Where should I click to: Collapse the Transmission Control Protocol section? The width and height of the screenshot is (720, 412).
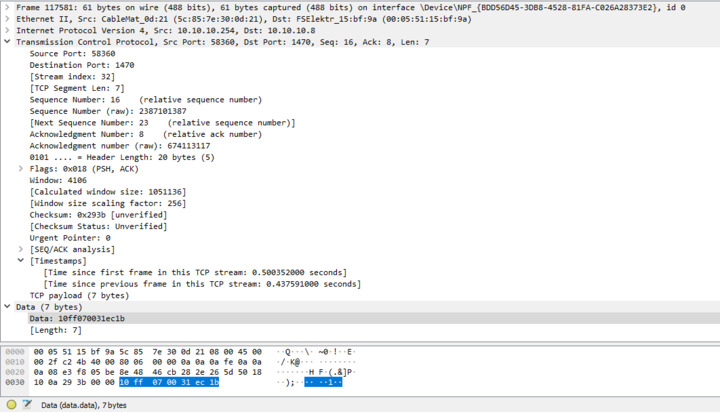click(x=7, y=42)
